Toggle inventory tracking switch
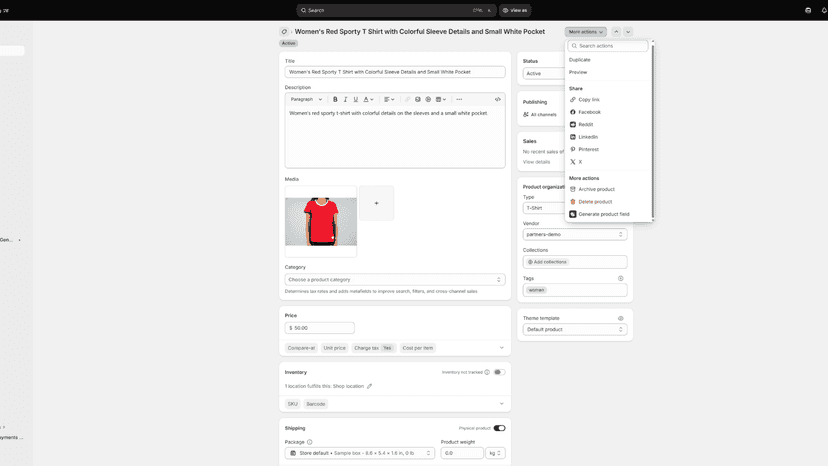The height and width of the screenshot is (466, 828). point(499,372)
